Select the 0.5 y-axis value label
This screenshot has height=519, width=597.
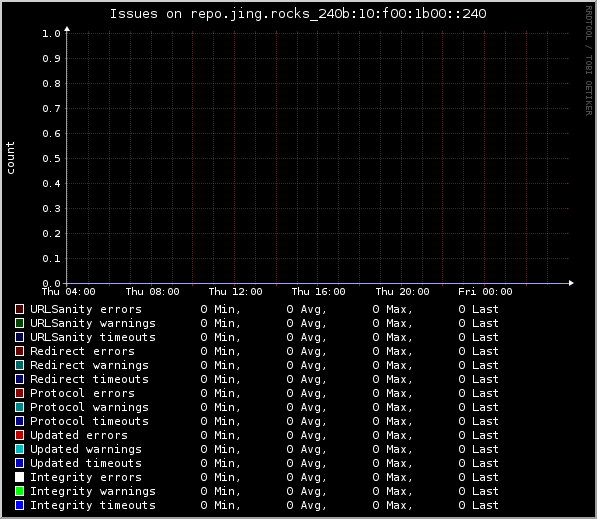pyautogui.click(x=51, y=158)
